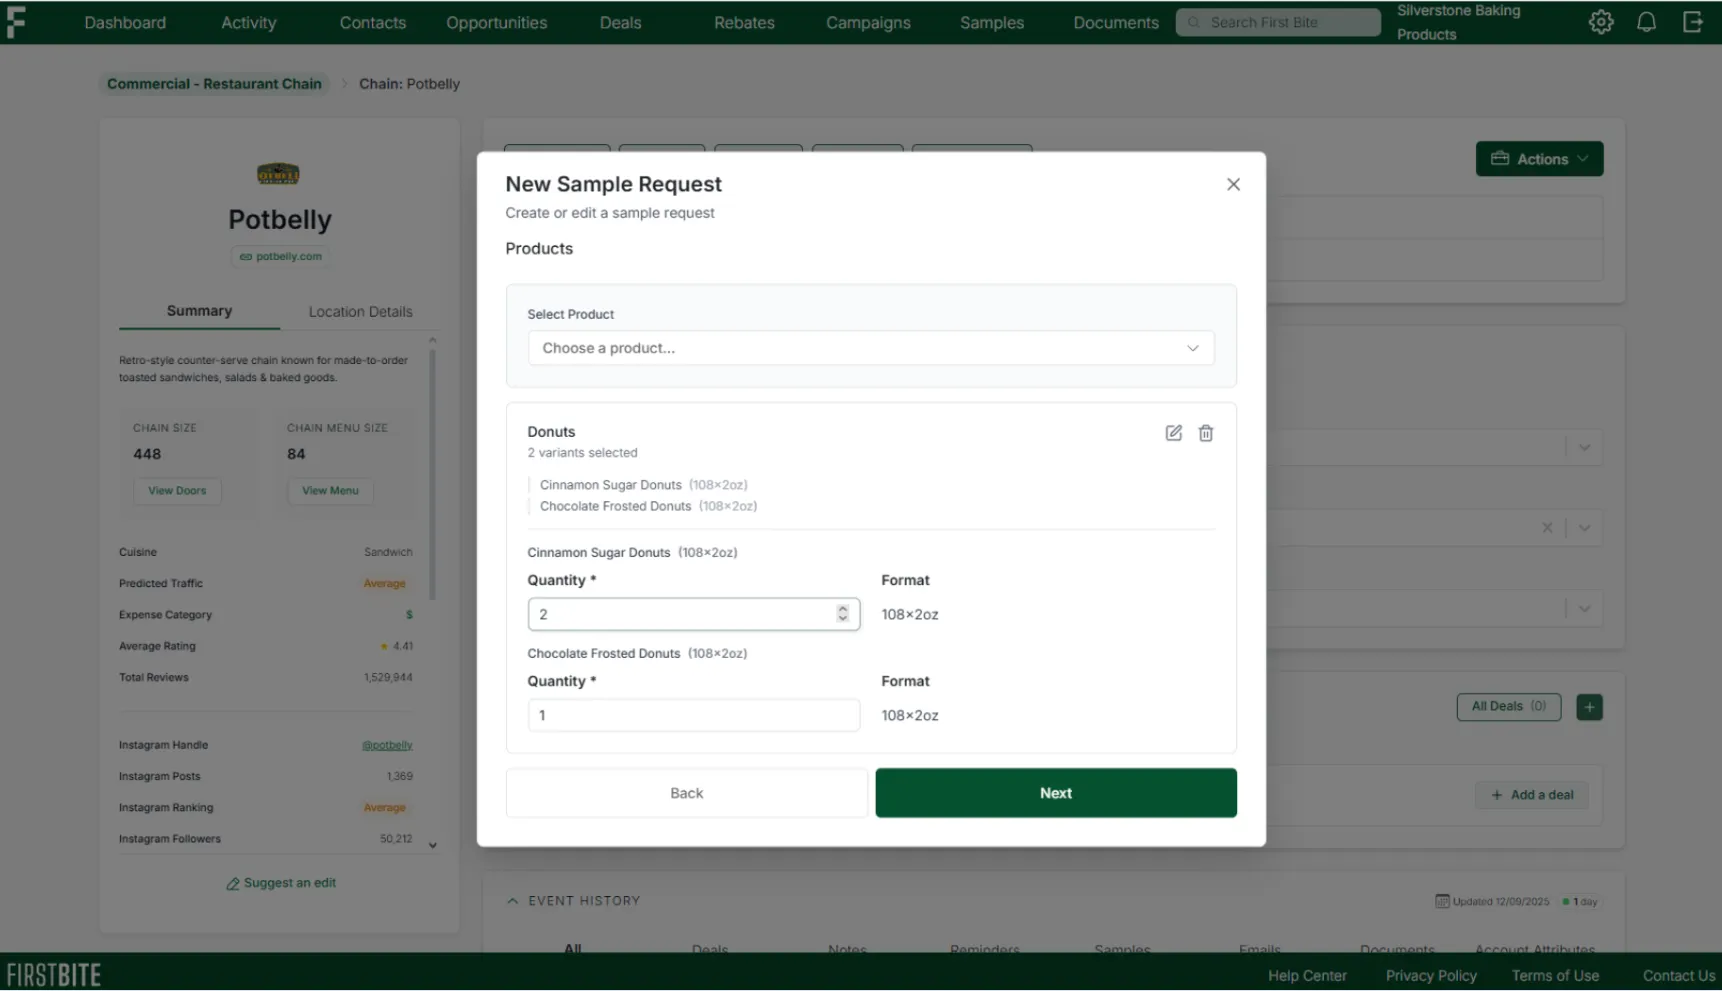
Task: Click the Instagram Followers value 50,212
Action: pos(396,839)
